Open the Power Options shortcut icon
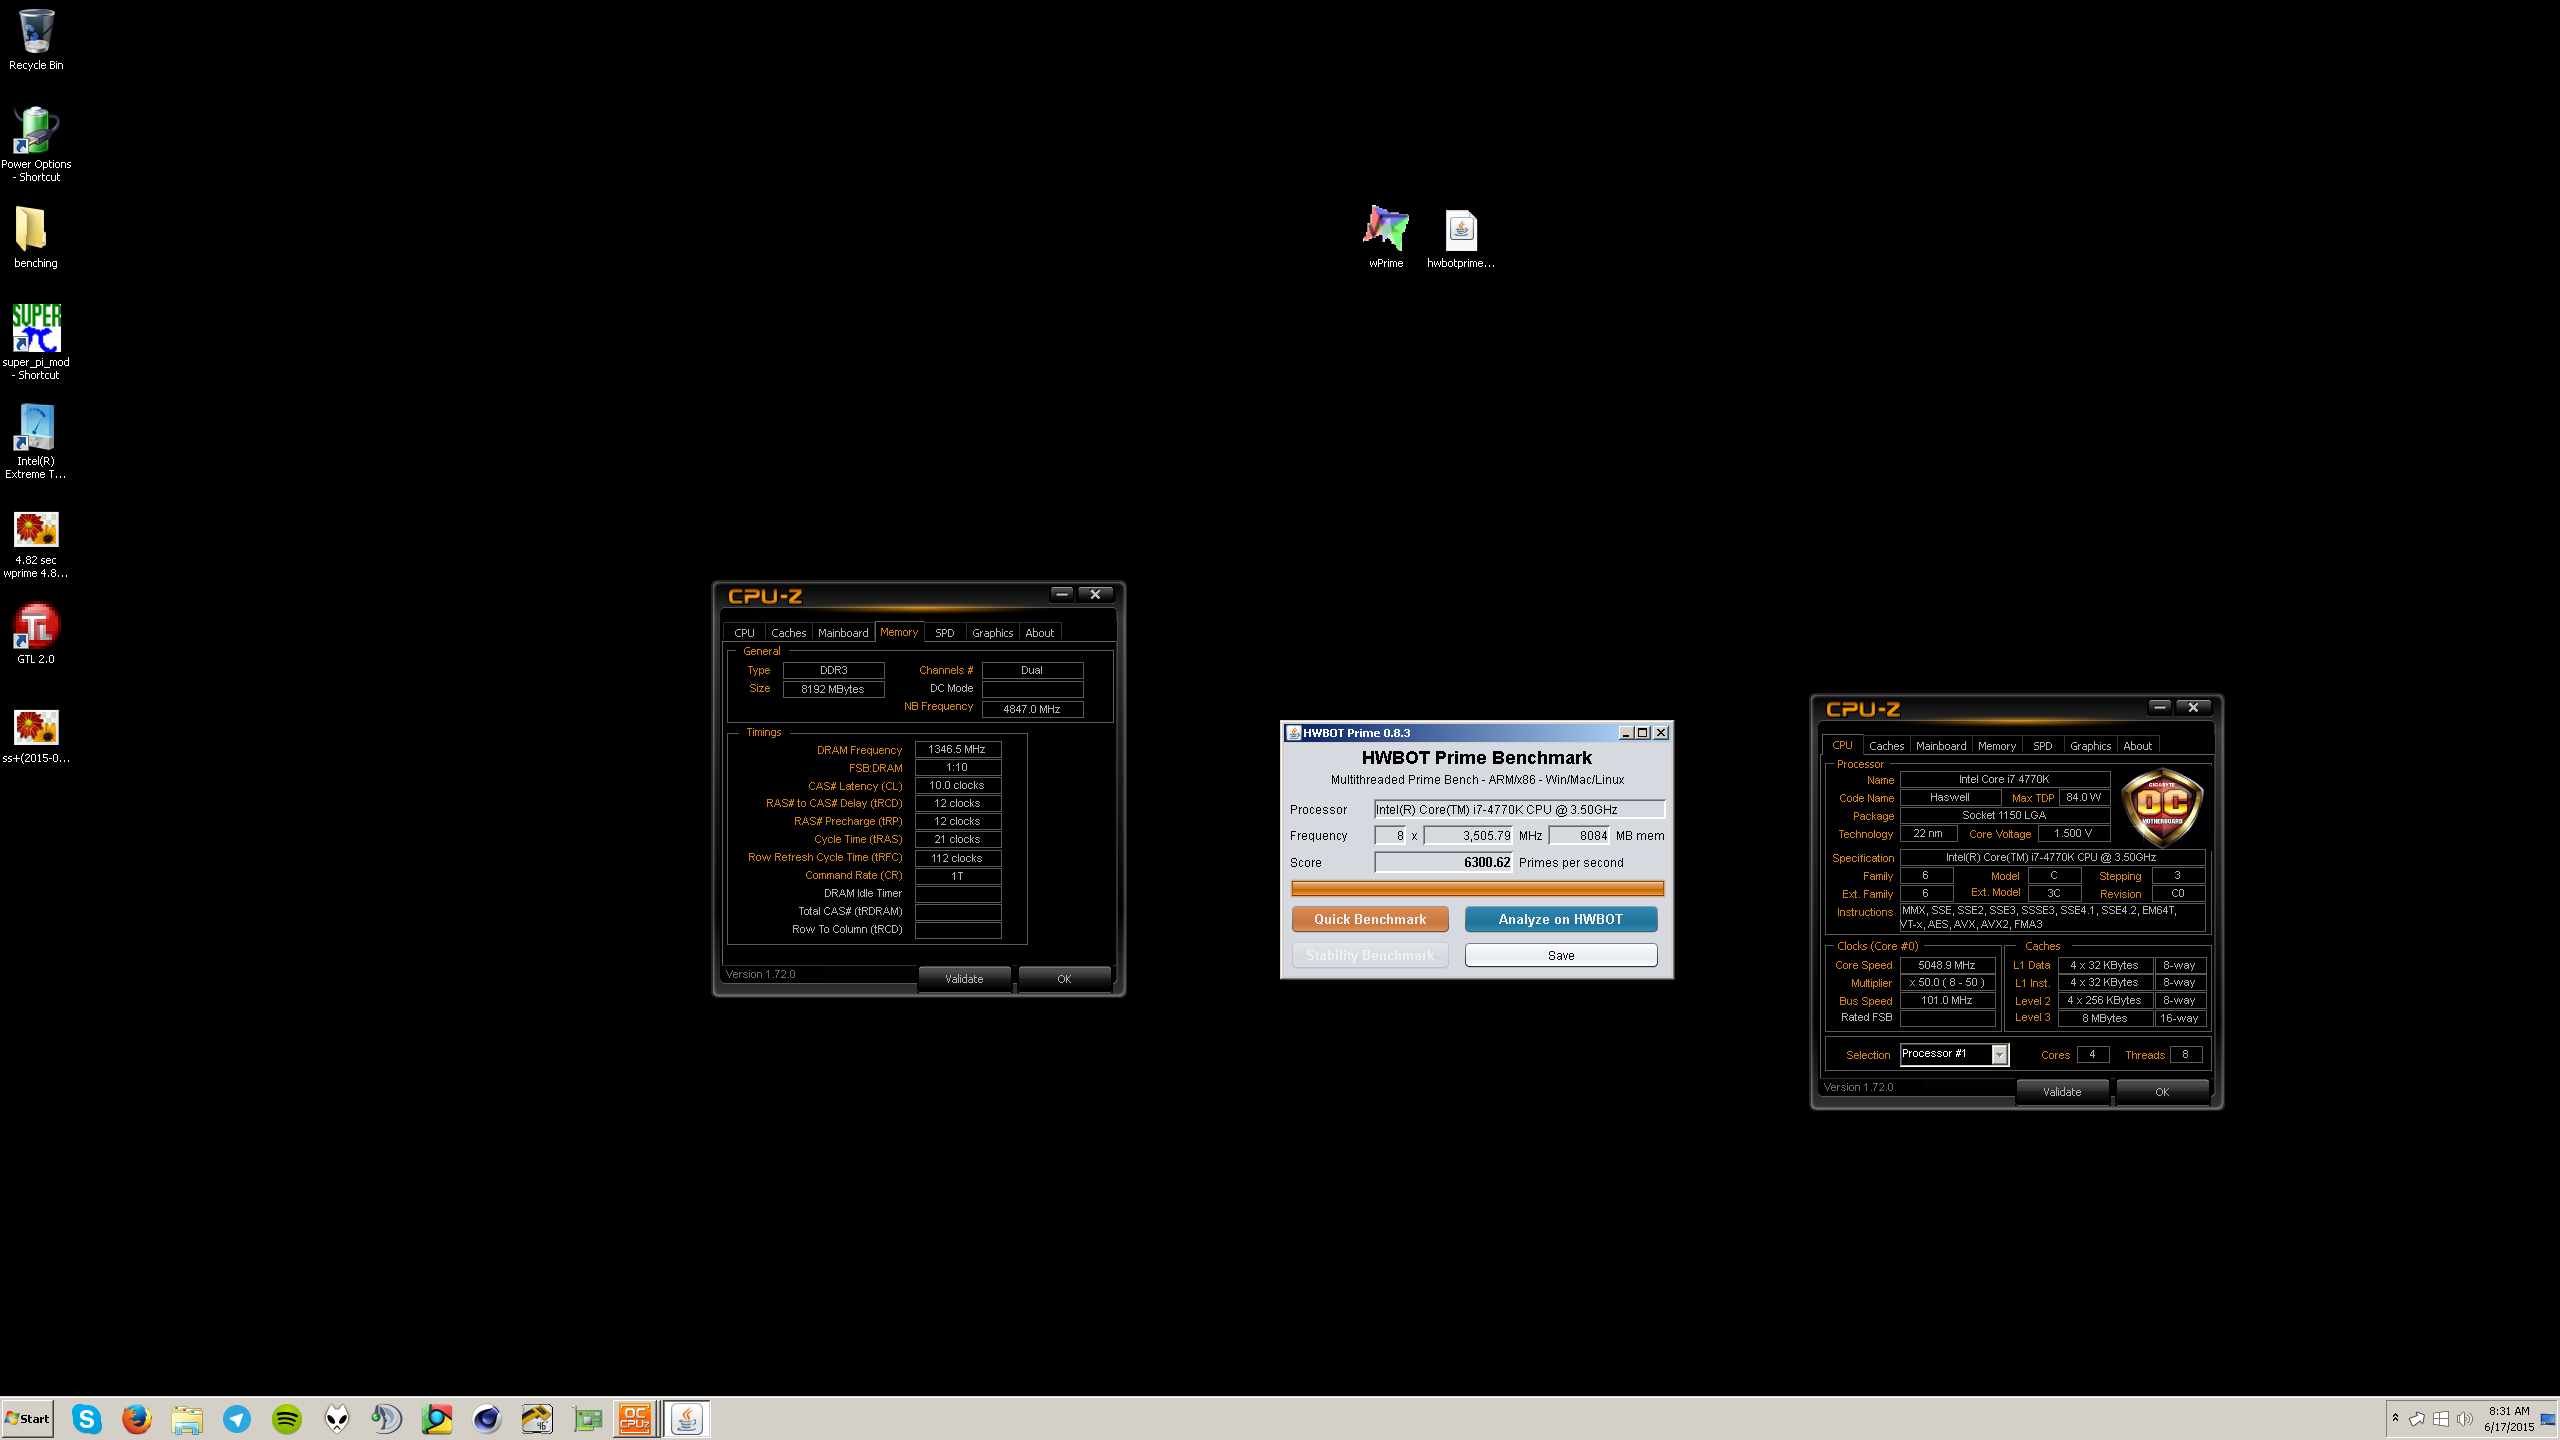Viewport: 2560px width, 1440px height. pyautogui.click(x=36, y=143)
